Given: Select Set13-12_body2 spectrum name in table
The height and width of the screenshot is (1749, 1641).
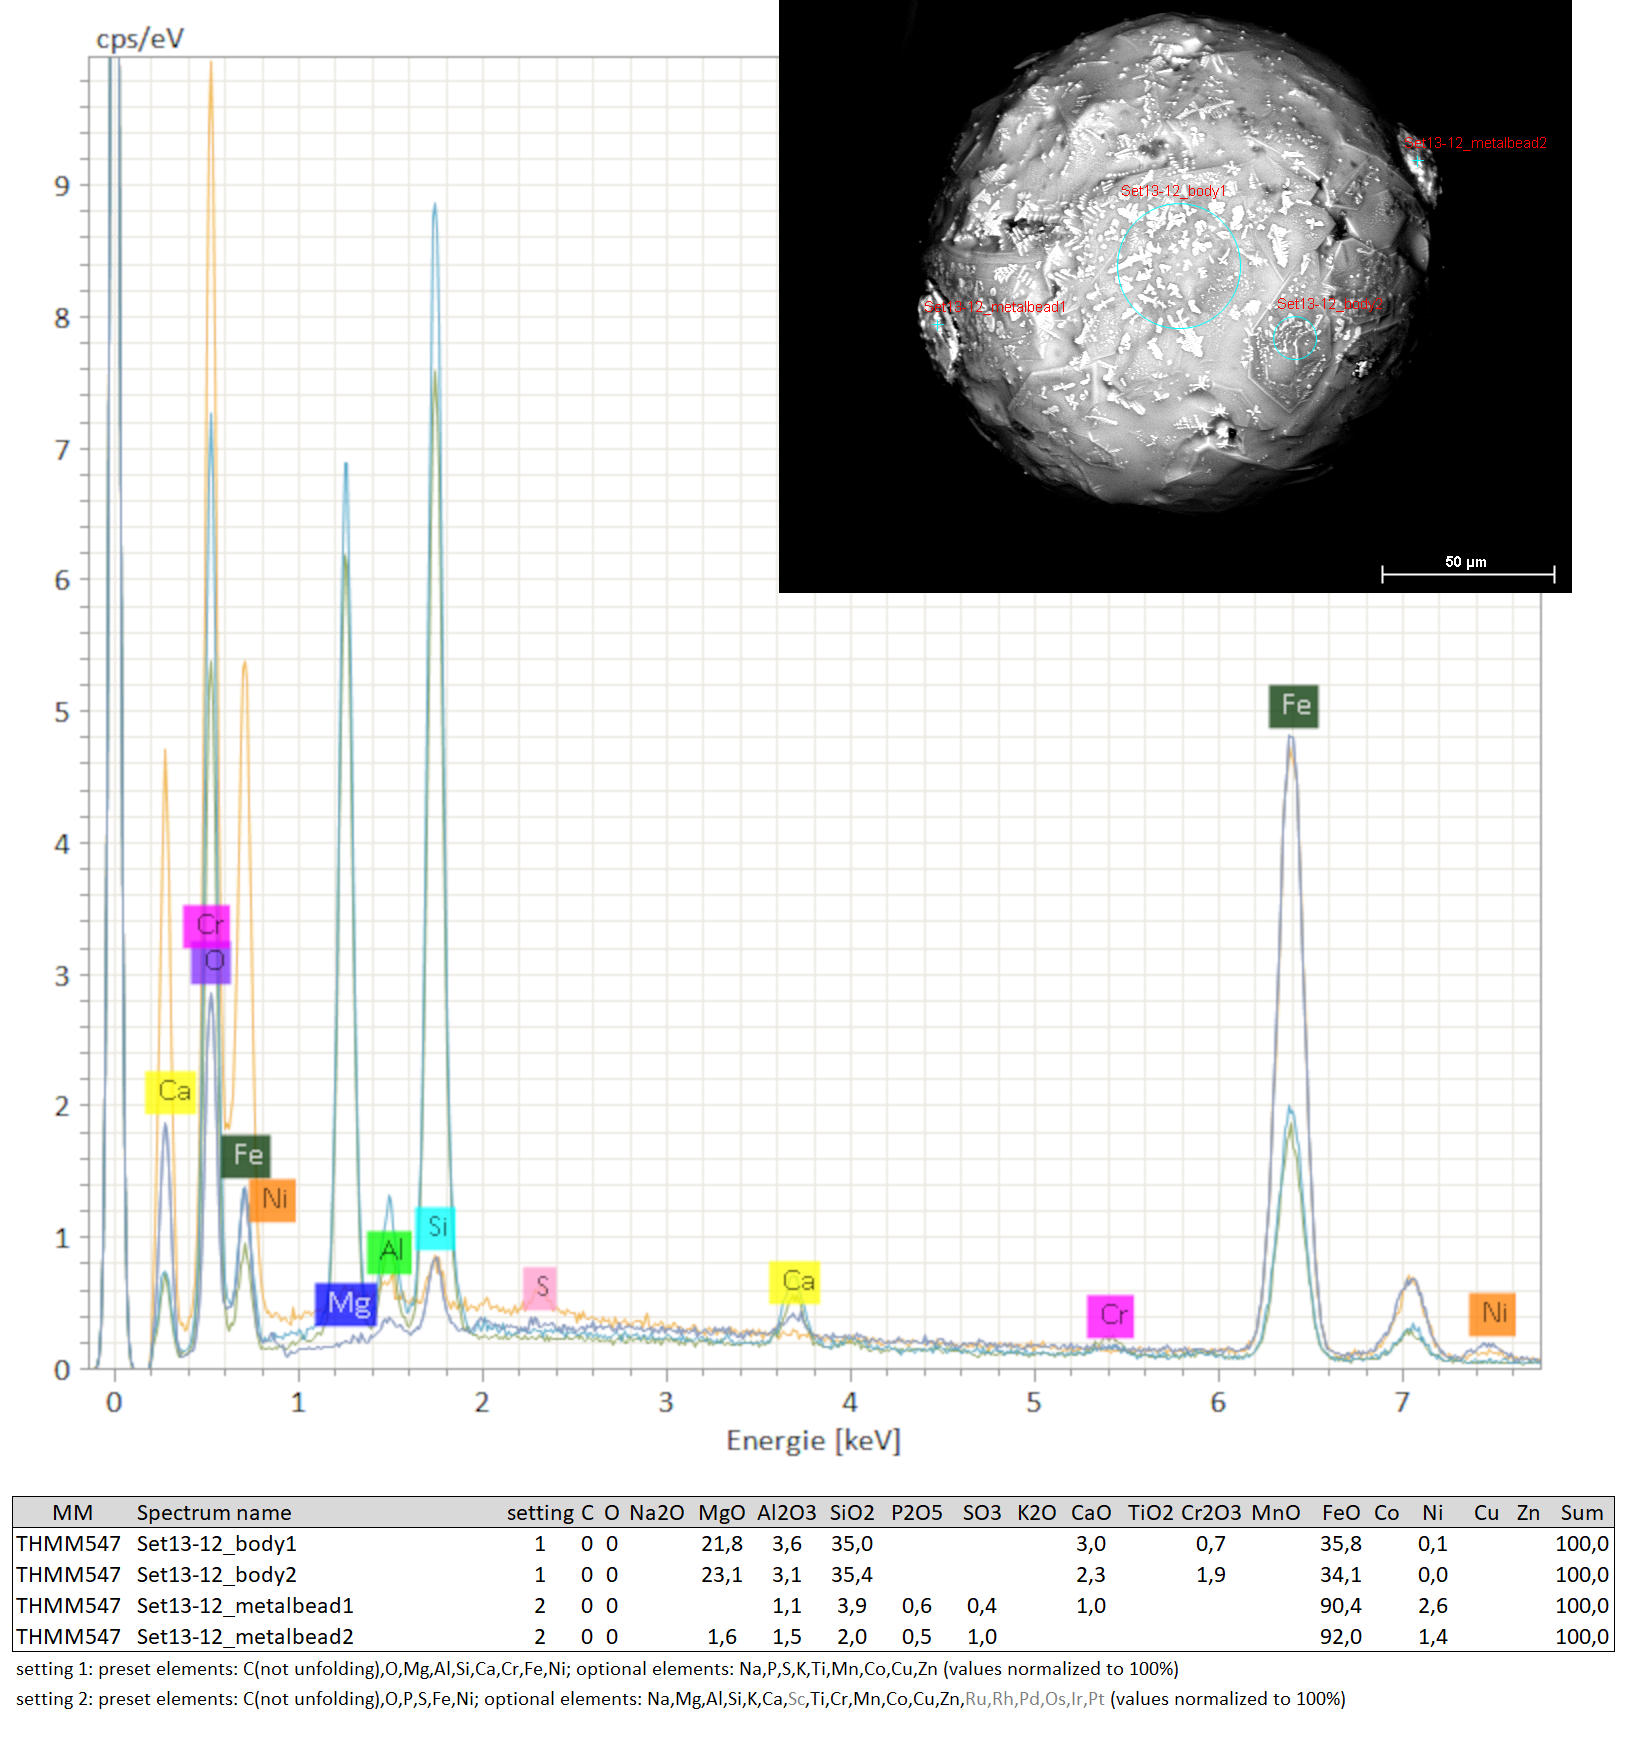Looking at the screenshot, I should [x=216, y=1574].
